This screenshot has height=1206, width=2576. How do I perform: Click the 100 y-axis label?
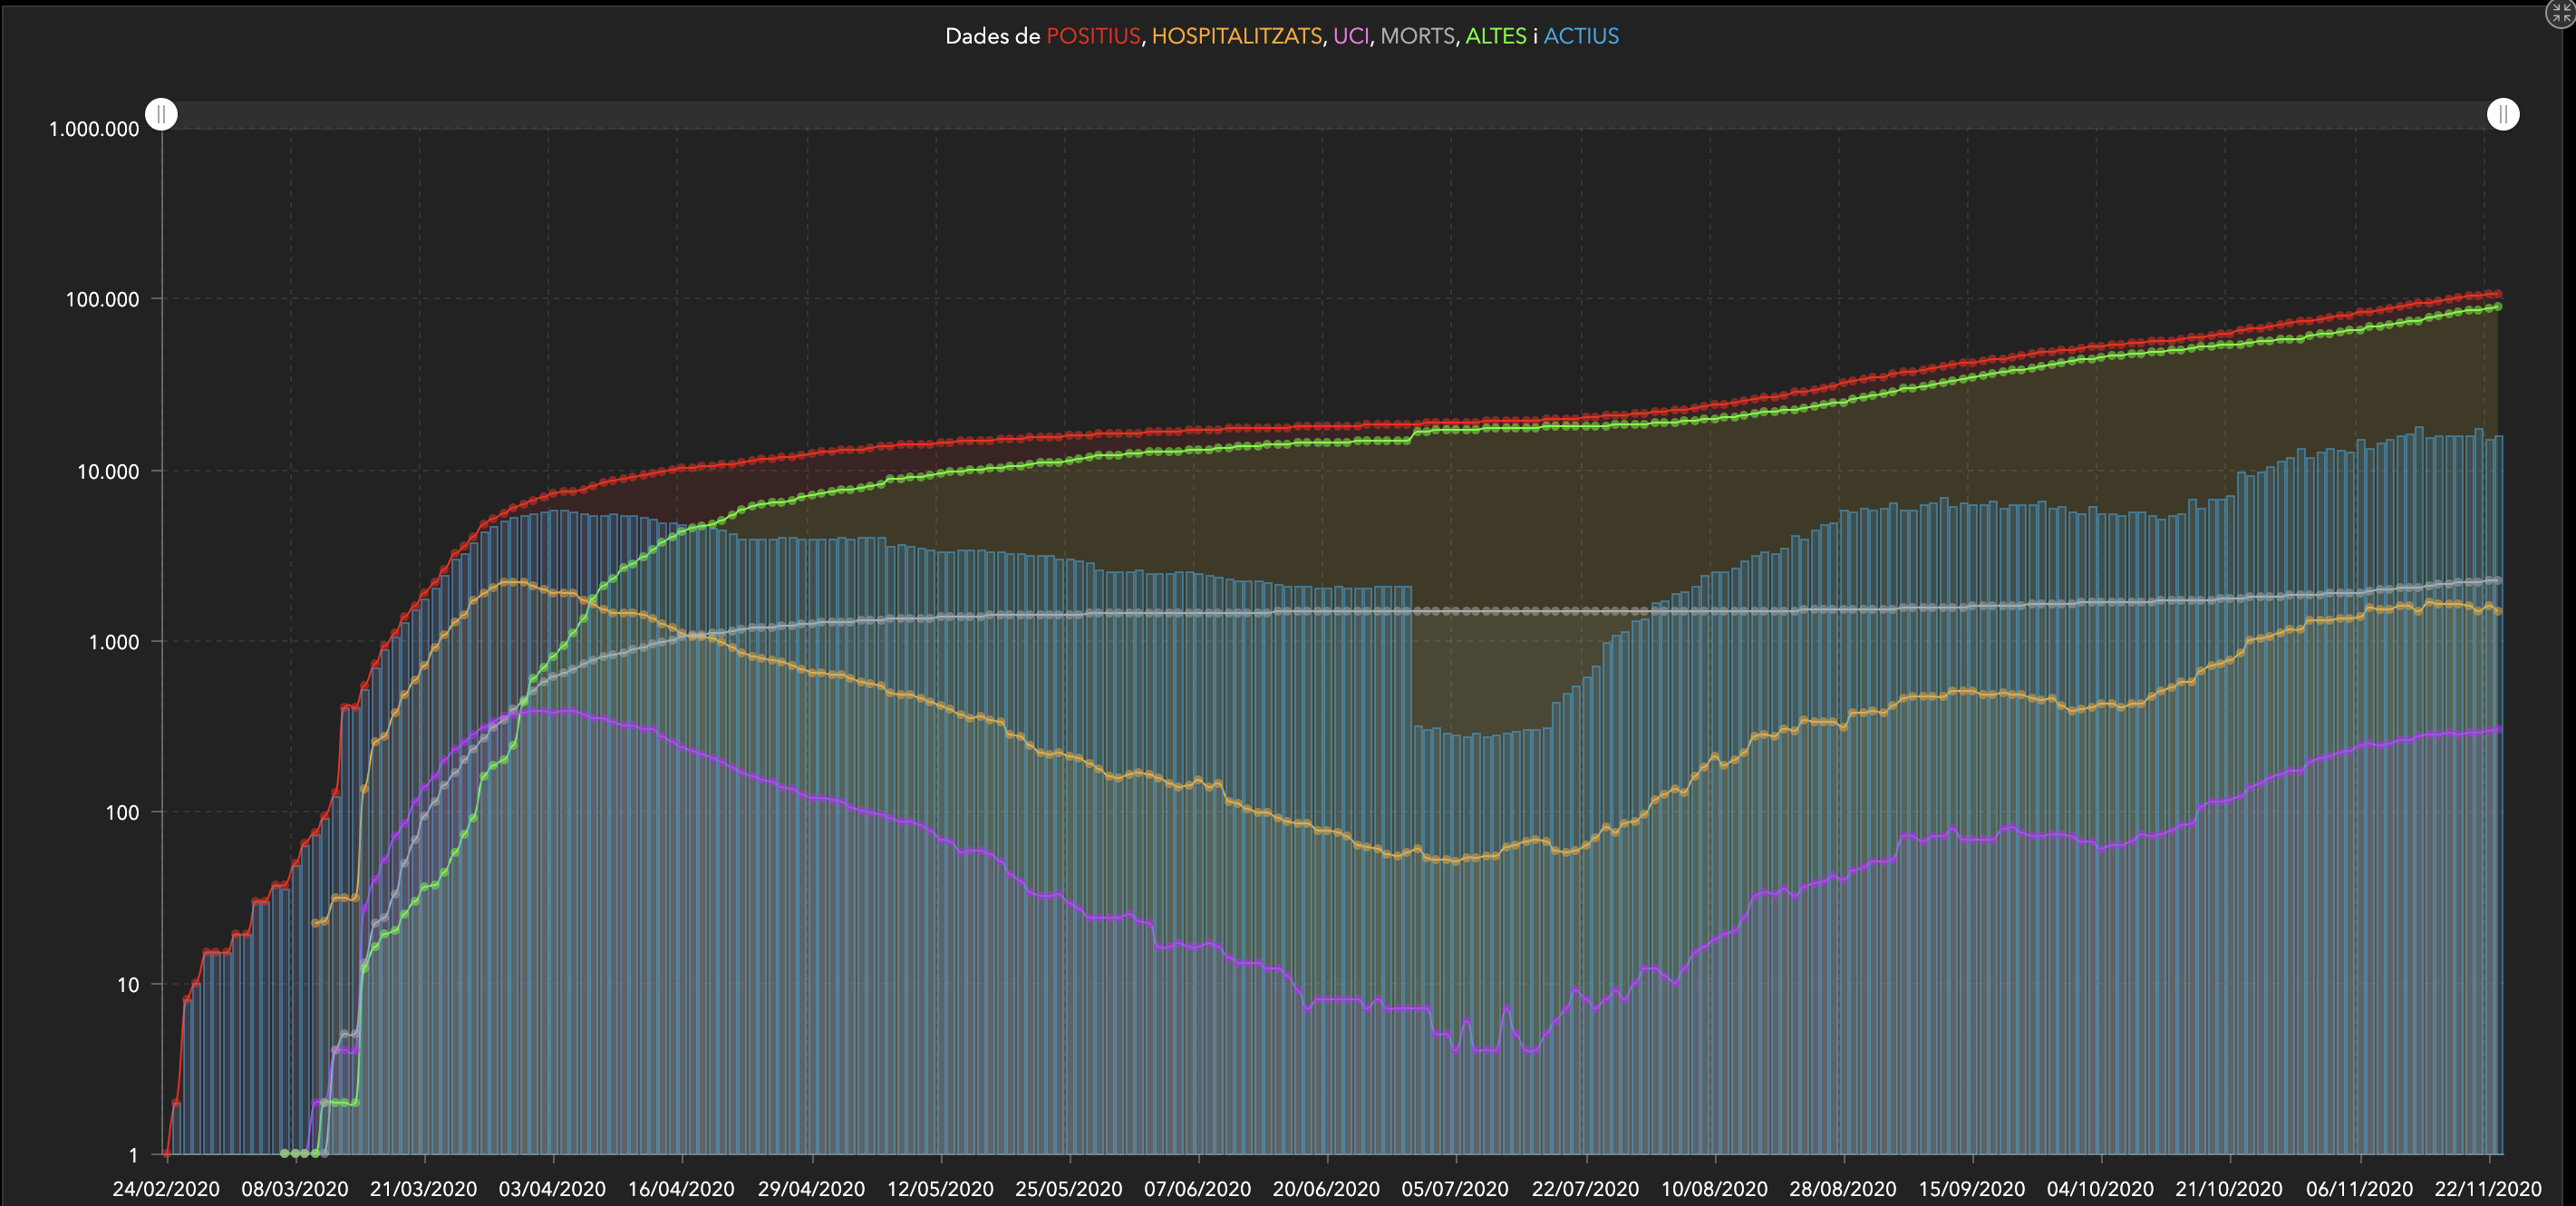[x=122, y=813]
